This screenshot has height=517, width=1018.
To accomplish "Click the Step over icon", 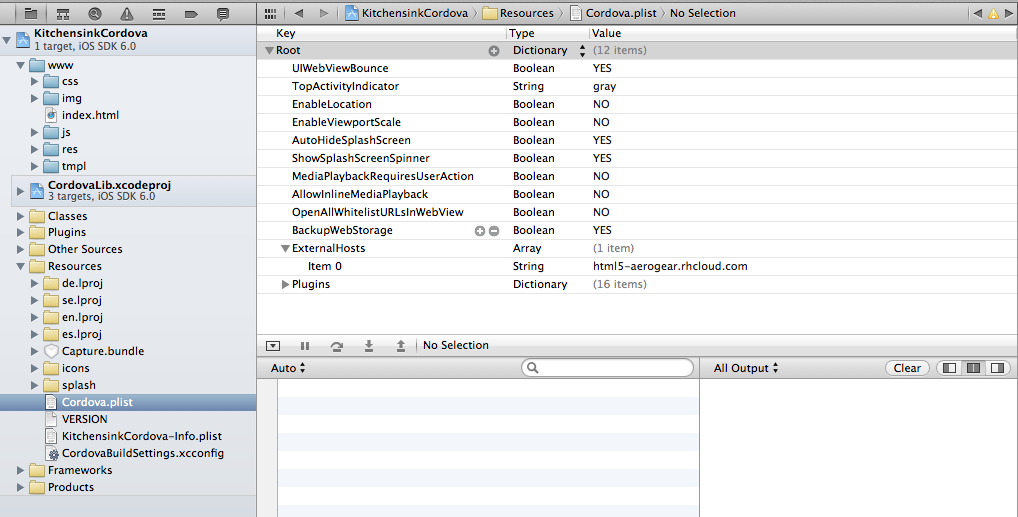I will [337, 346].
